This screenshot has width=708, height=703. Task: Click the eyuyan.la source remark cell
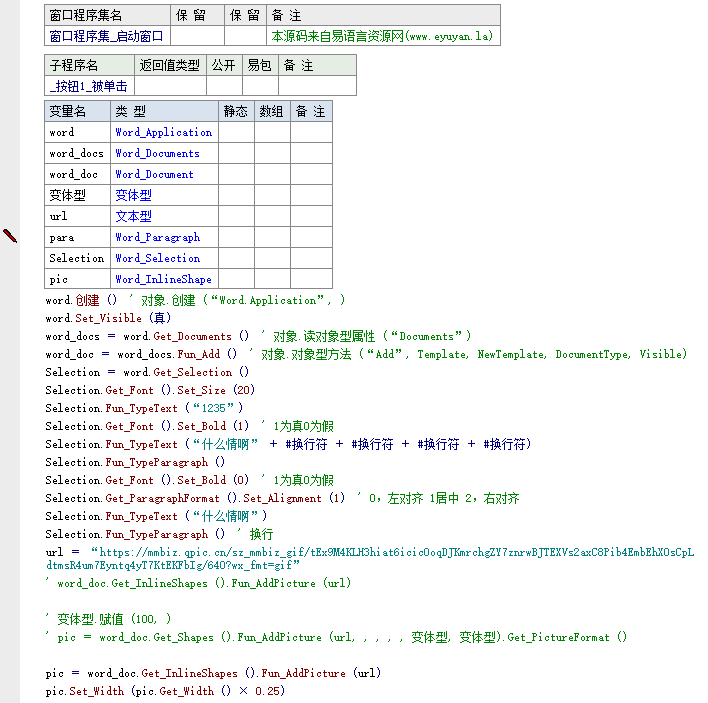coord(382,36)
